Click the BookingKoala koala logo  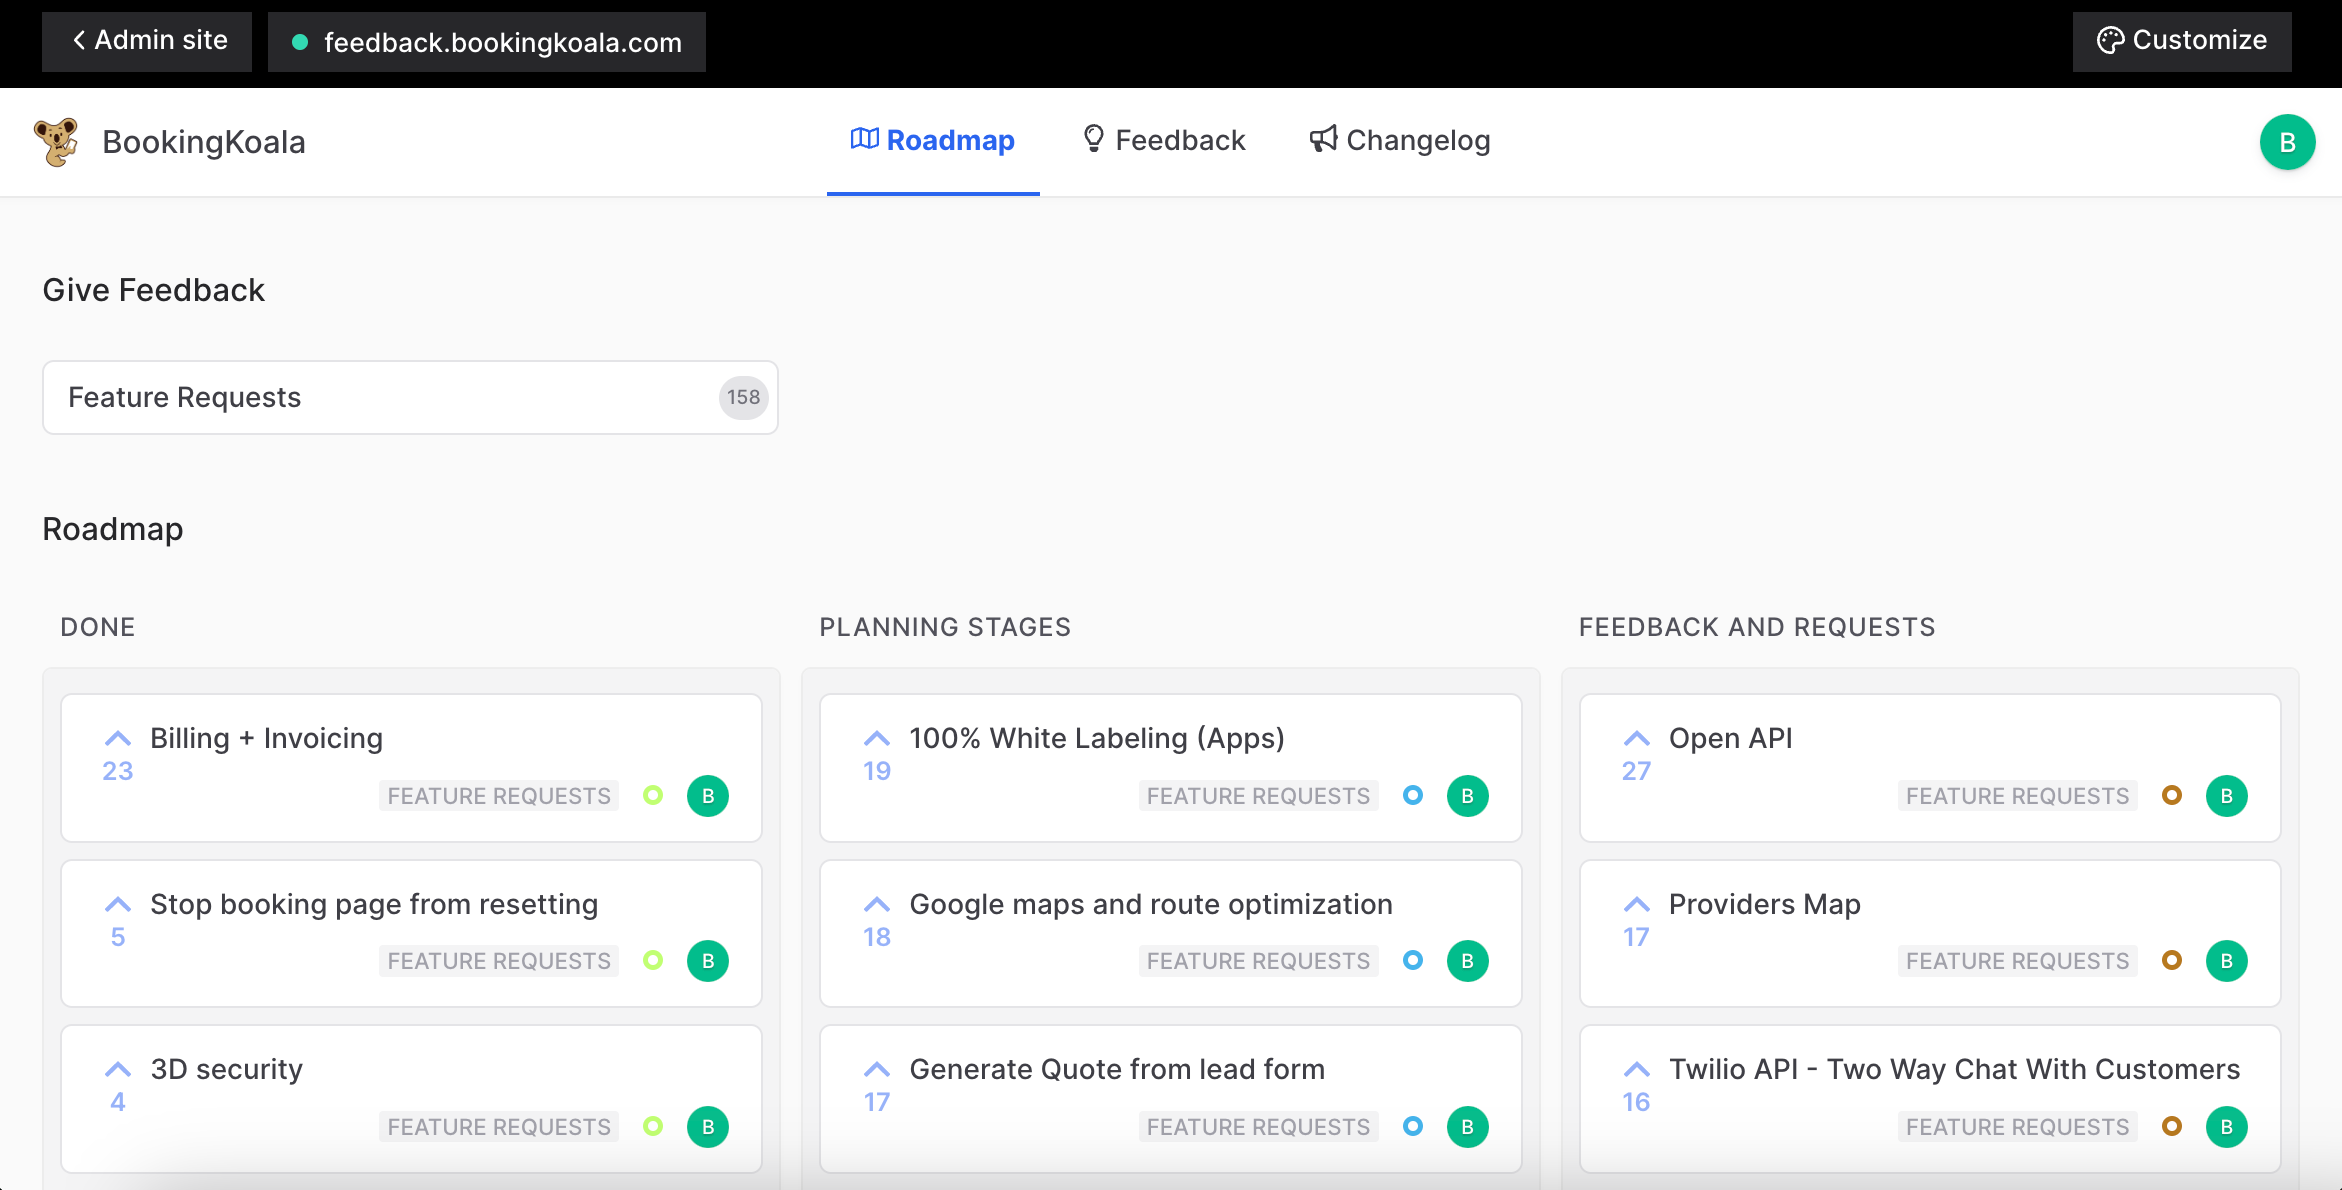click(x=57, y=142)
